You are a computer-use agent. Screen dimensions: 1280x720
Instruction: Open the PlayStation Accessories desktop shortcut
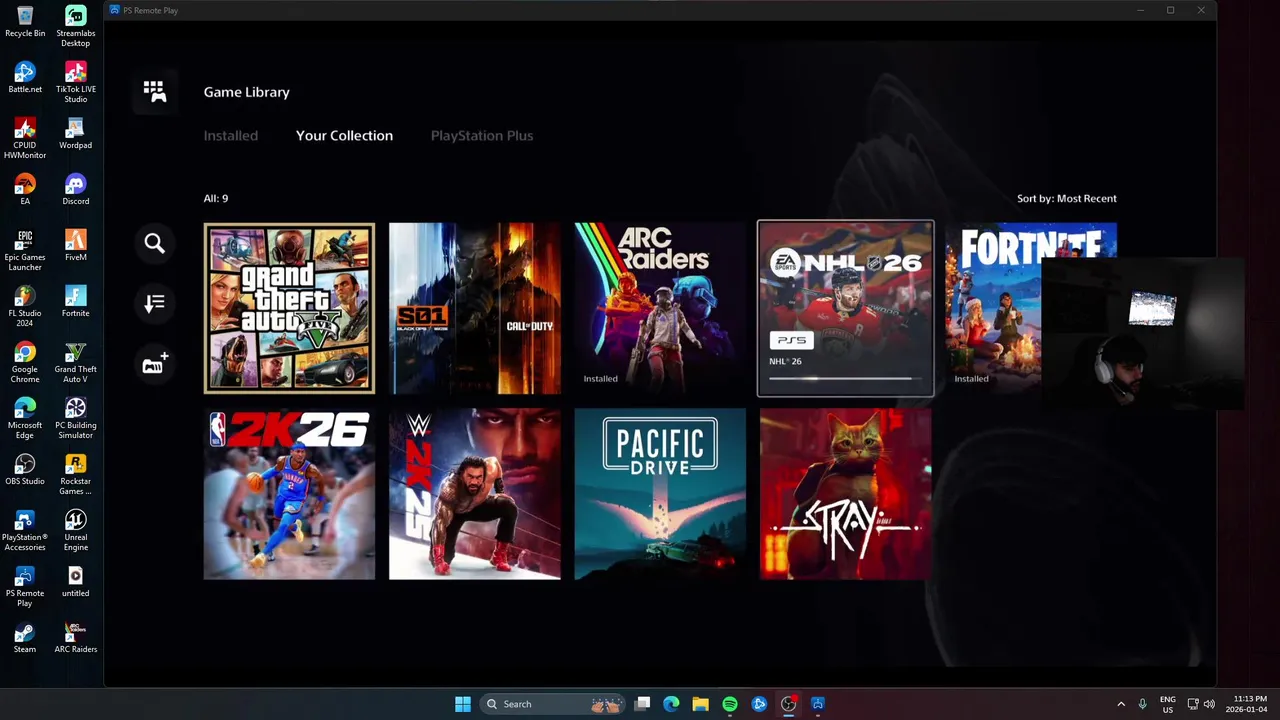point(25,531)
